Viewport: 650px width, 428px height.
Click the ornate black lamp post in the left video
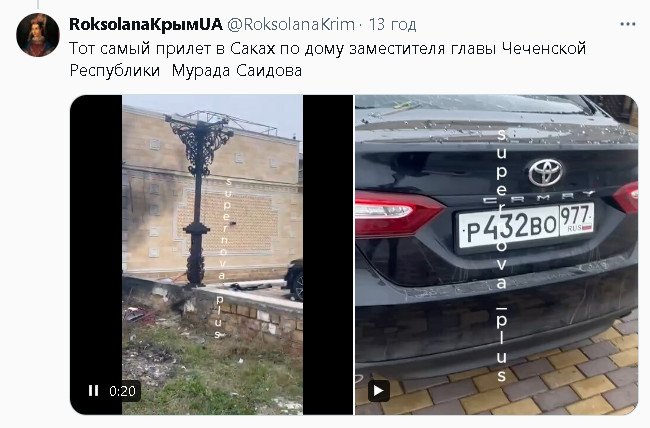click(x=199, y=199)
